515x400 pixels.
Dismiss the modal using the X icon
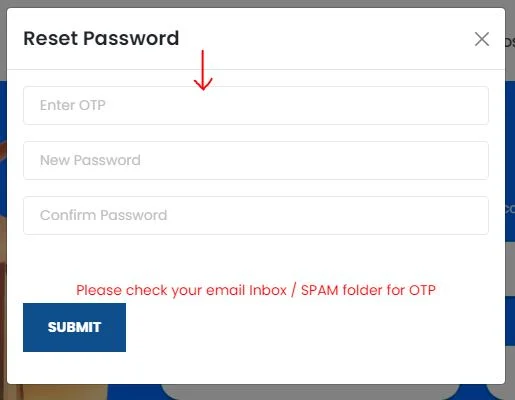coord(482,39)
